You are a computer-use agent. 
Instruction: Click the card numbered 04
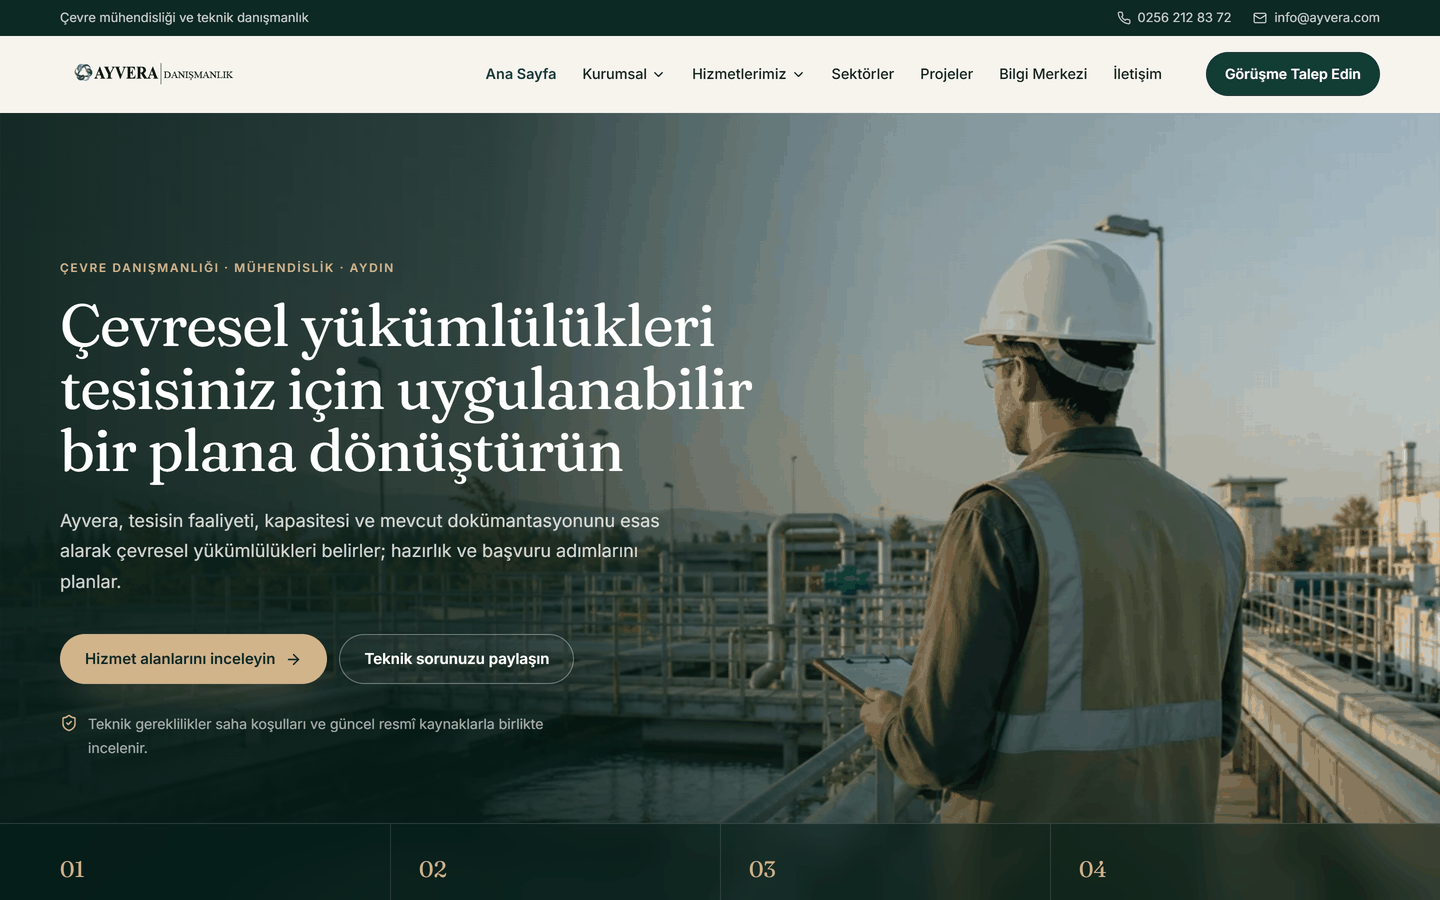coord(1245,862)
